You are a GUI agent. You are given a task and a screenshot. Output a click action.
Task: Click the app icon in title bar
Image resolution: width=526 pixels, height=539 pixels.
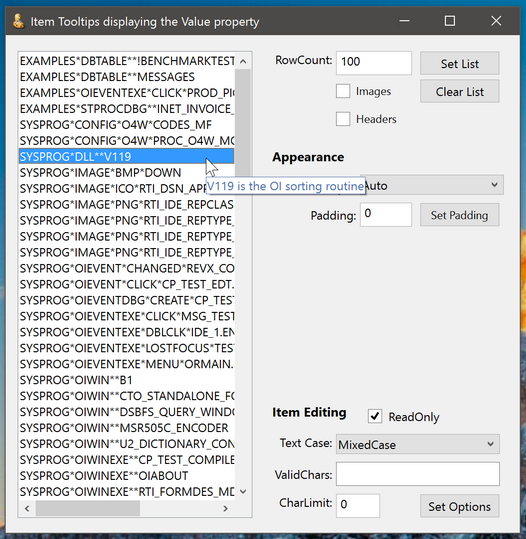coord(19,22)
